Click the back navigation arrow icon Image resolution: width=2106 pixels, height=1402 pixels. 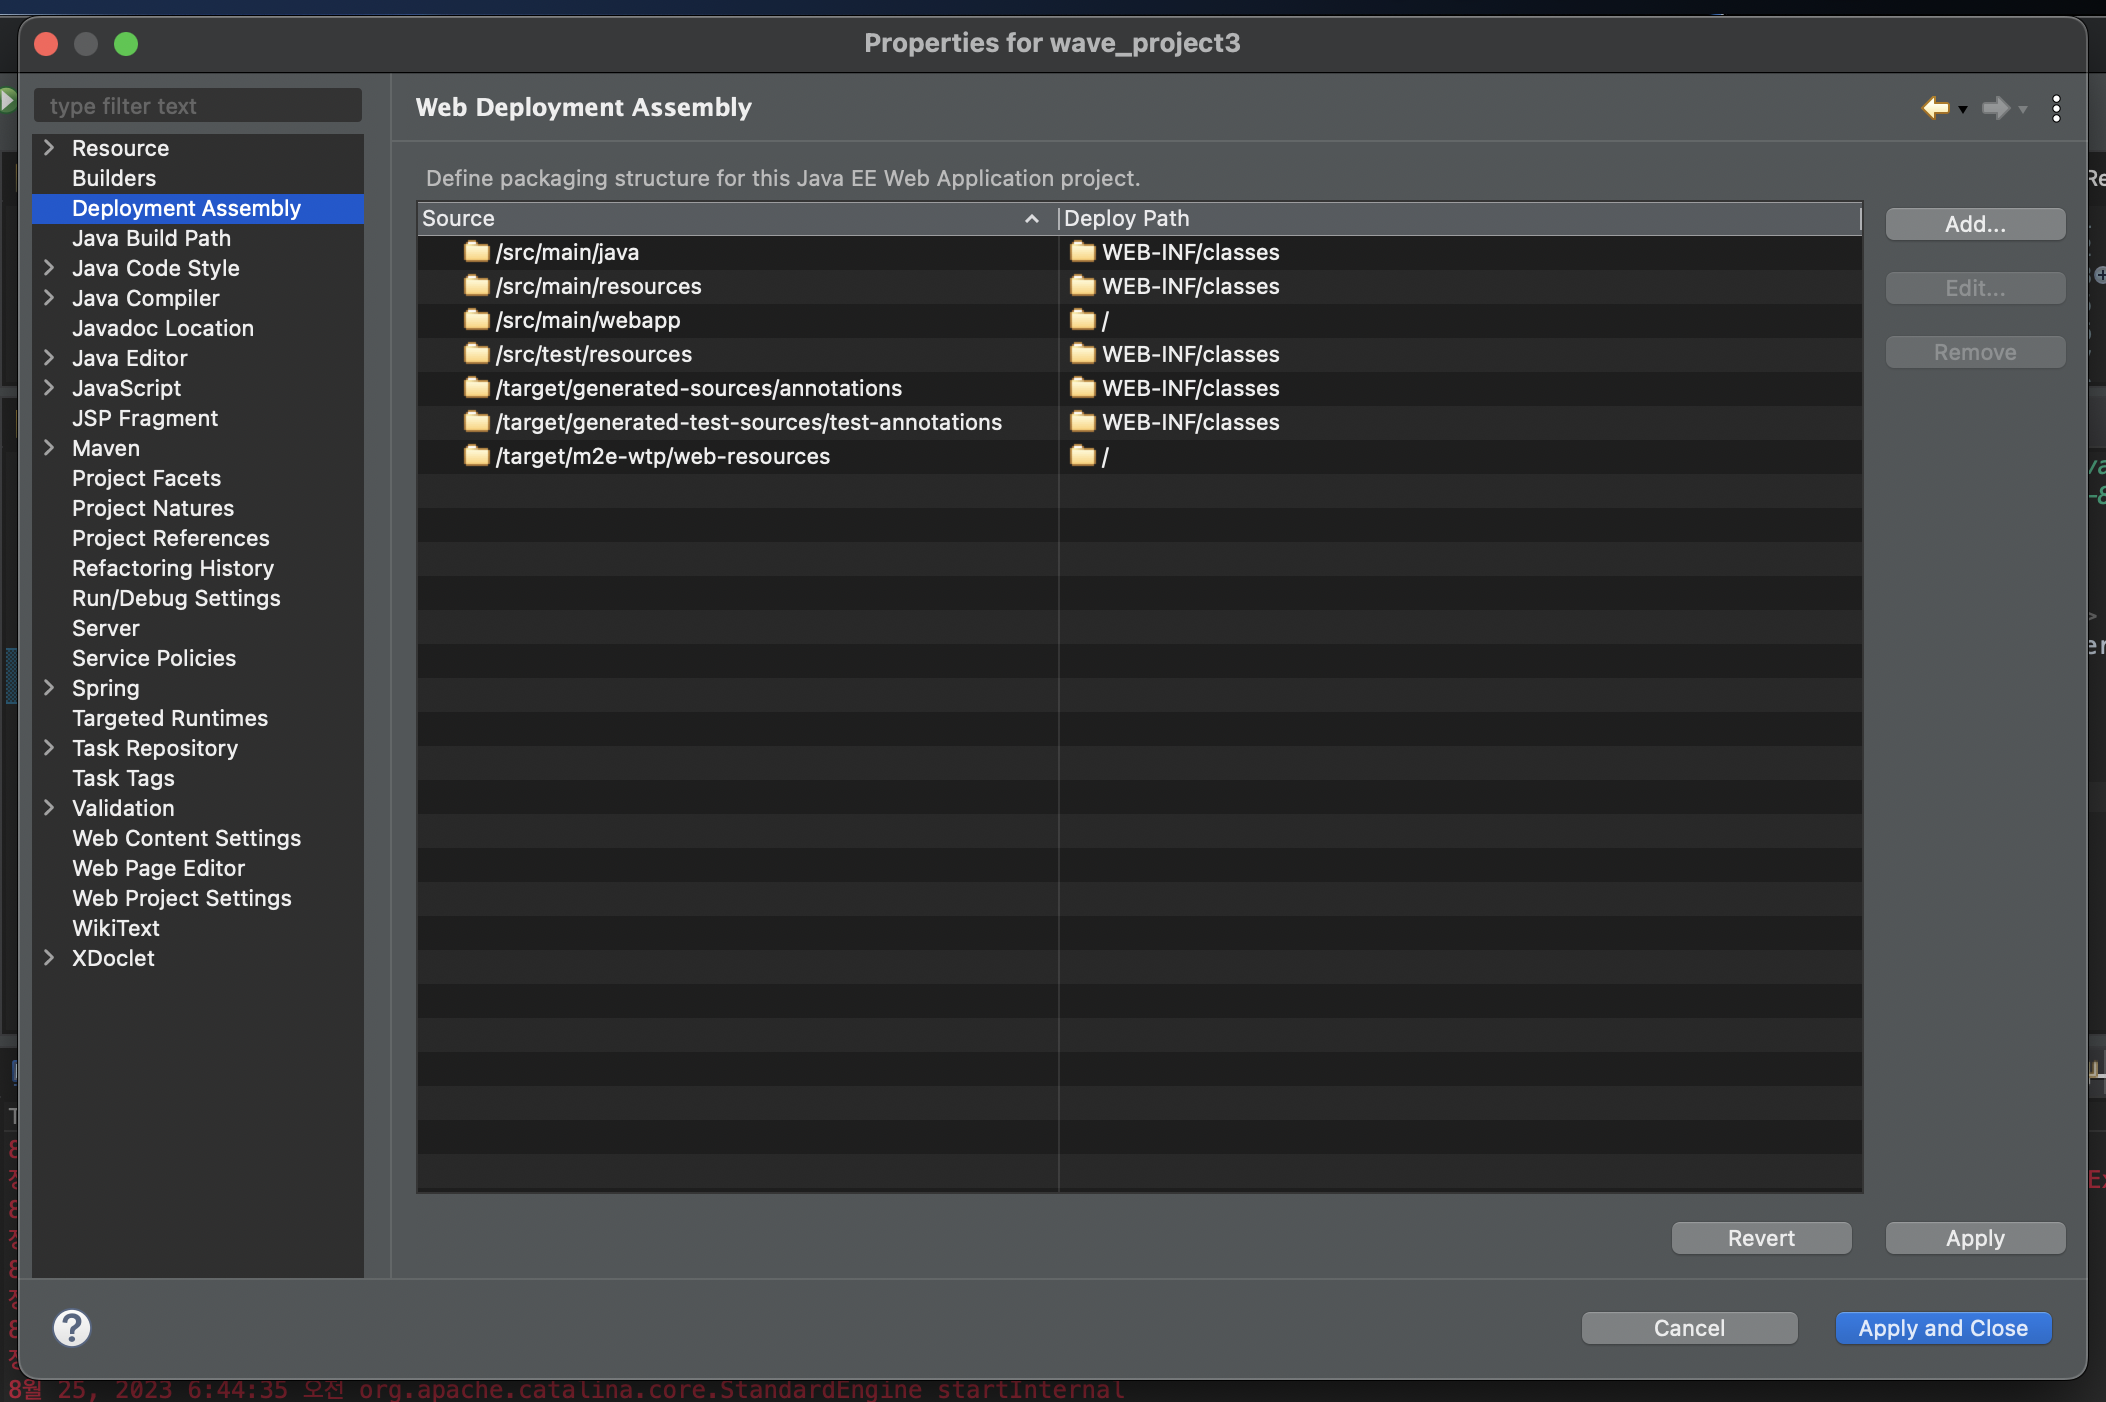point(1936,108)
